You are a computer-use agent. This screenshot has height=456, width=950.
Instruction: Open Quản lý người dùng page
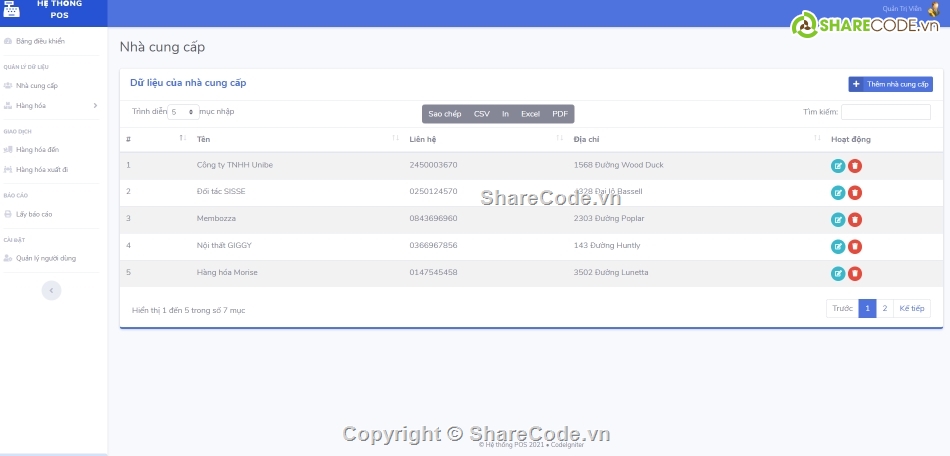tap(45, 258)
